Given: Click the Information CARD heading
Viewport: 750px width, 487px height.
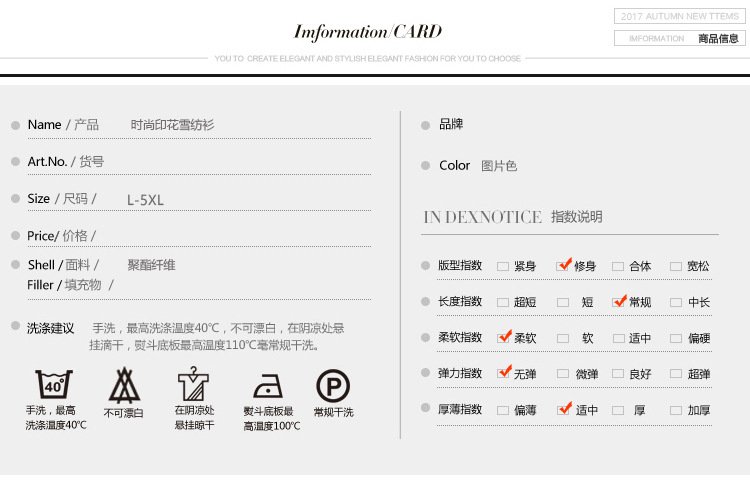Looking at the screenshot, I should 367,32.
